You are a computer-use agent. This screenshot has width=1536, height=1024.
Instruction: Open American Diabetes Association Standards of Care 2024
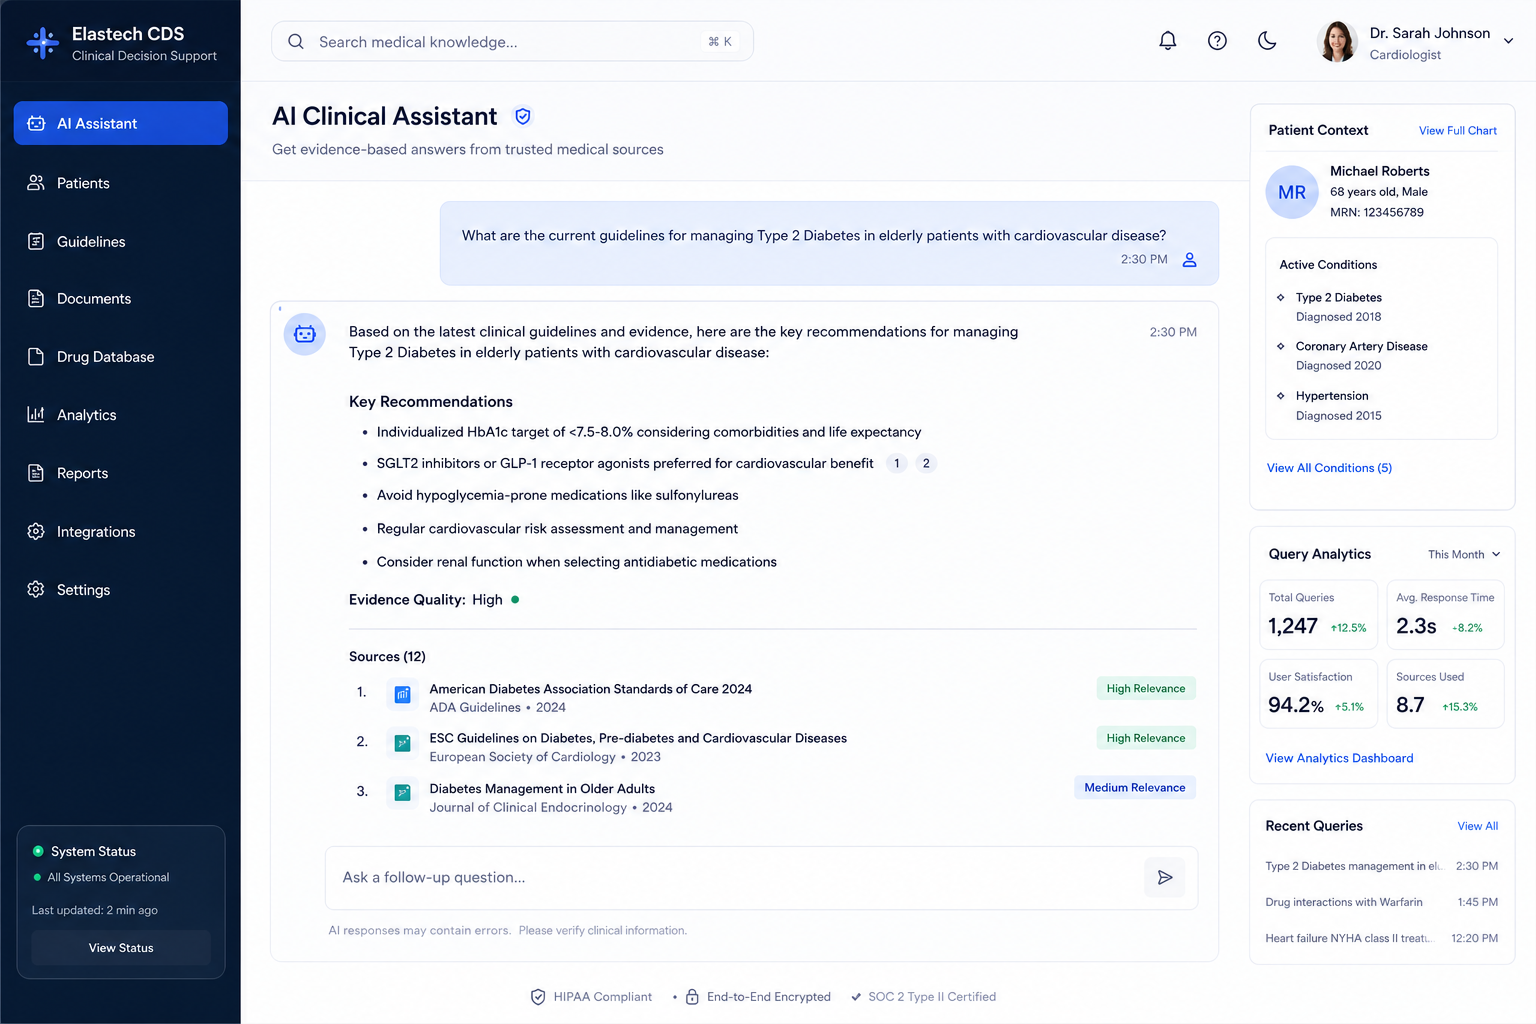(590, 689)
